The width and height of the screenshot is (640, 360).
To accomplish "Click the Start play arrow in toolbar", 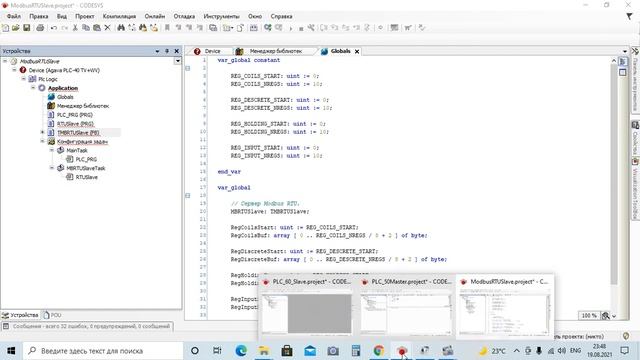I will [x=291, y=28].
